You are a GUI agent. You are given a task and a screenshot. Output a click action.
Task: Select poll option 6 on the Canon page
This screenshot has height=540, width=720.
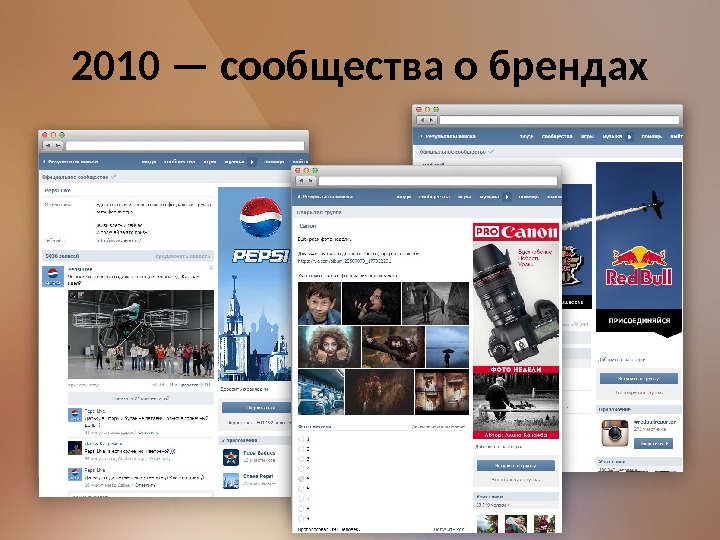click(x=301, y=489)
